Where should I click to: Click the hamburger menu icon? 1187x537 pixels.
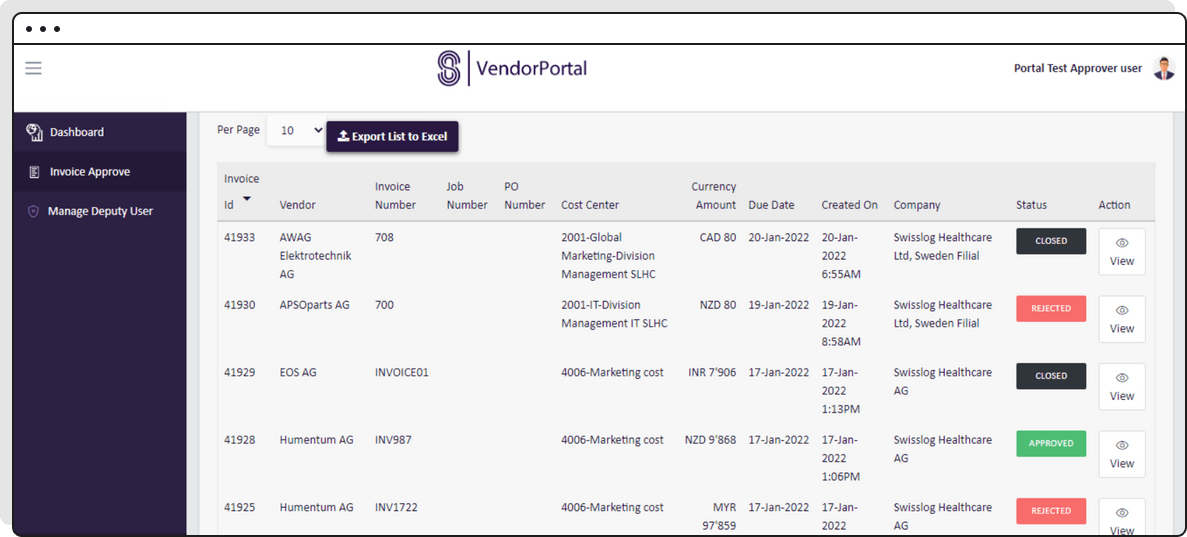[34, 68]
